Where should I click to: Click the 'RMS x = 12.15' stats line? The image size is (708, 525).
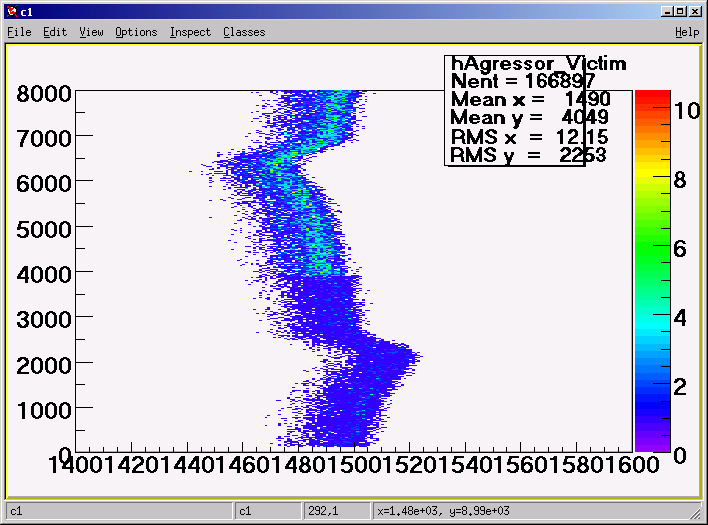tap(529, 136)
